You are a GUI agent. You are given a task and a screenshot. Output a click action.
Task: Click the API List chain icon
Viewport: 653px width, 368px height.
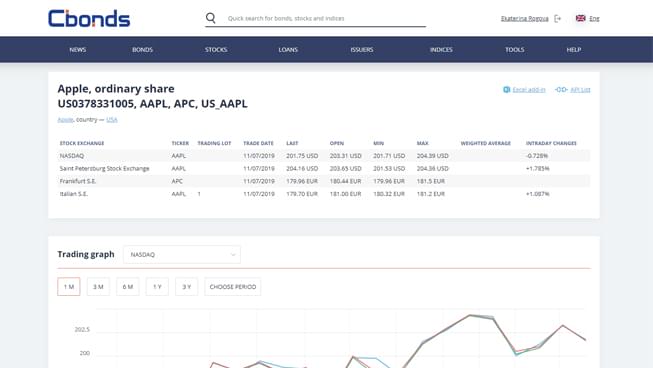[x=561, y=90]
